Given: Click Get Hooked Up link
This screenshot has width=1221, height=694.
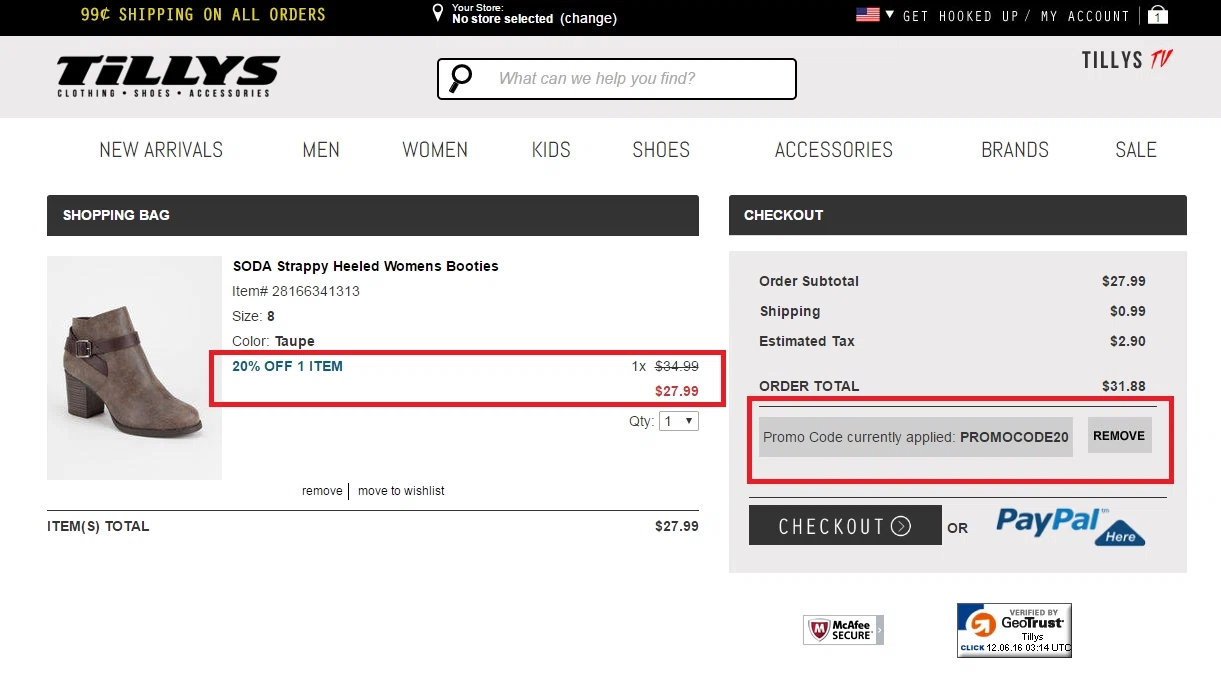Looking at the screenshot, I should [x=960, y=16].
